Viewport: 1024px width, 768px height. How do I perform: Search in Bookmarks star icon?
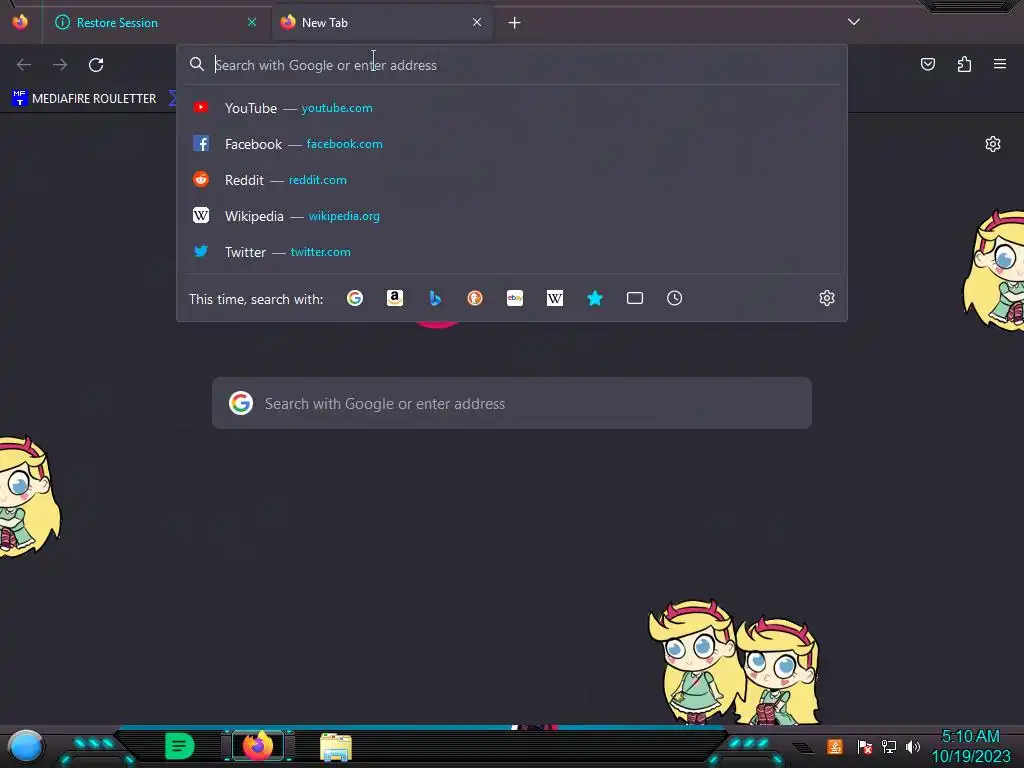pos(595,298)
